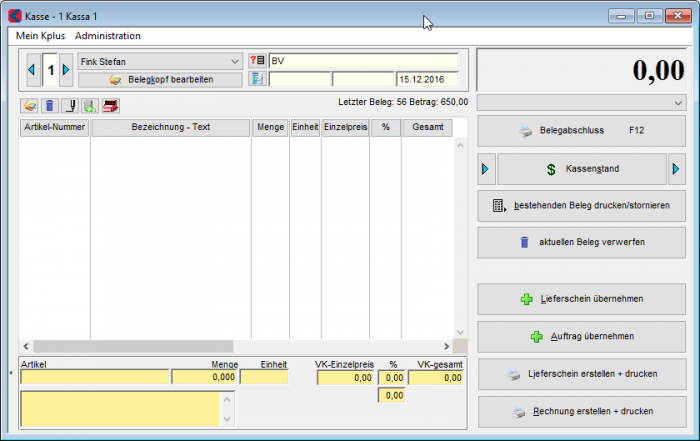Click the Artikel input field
This screenshot has height=441, width=700.
[95, 377]
